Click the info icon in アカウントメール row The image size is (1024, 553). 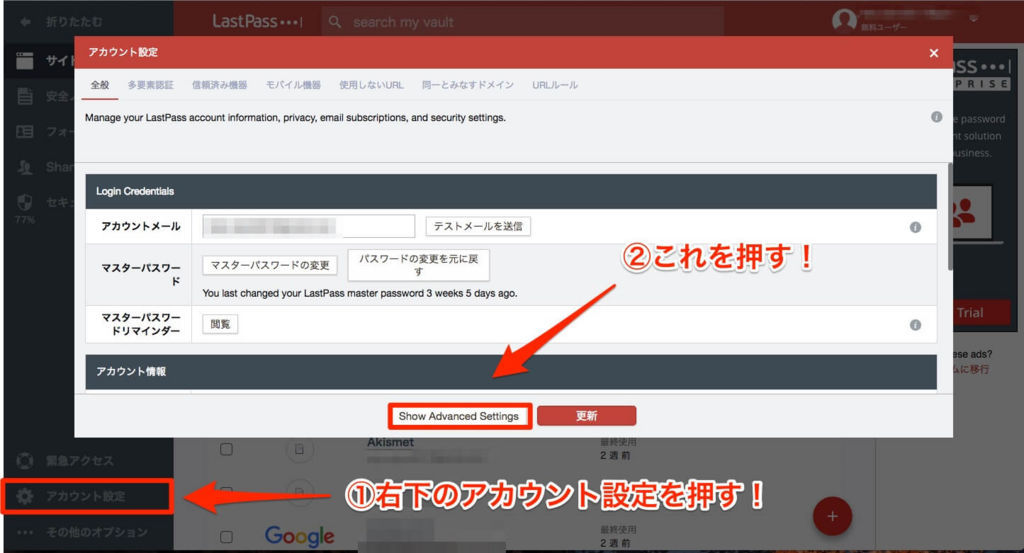click(x=916, y=227)
